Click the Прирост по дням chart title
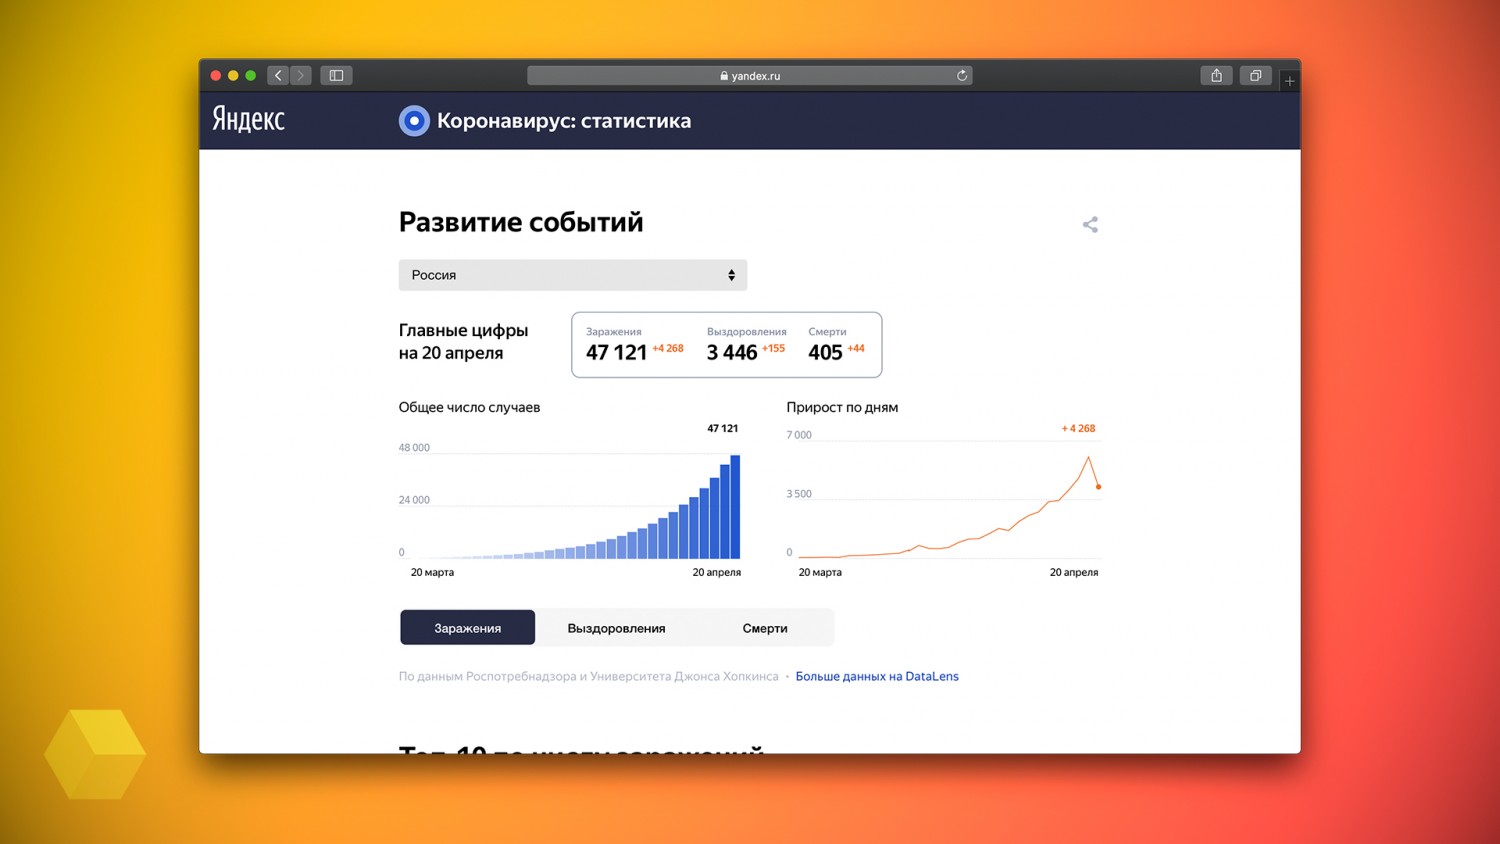 (x=842, y=407)
